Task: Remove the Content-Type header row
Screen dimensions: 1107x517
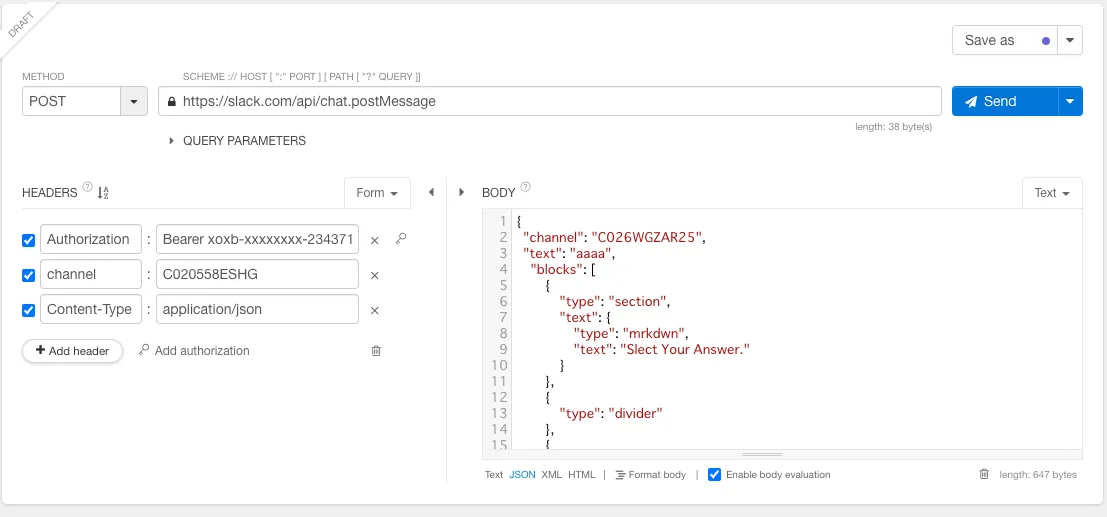Action: [x=375, y=310]
